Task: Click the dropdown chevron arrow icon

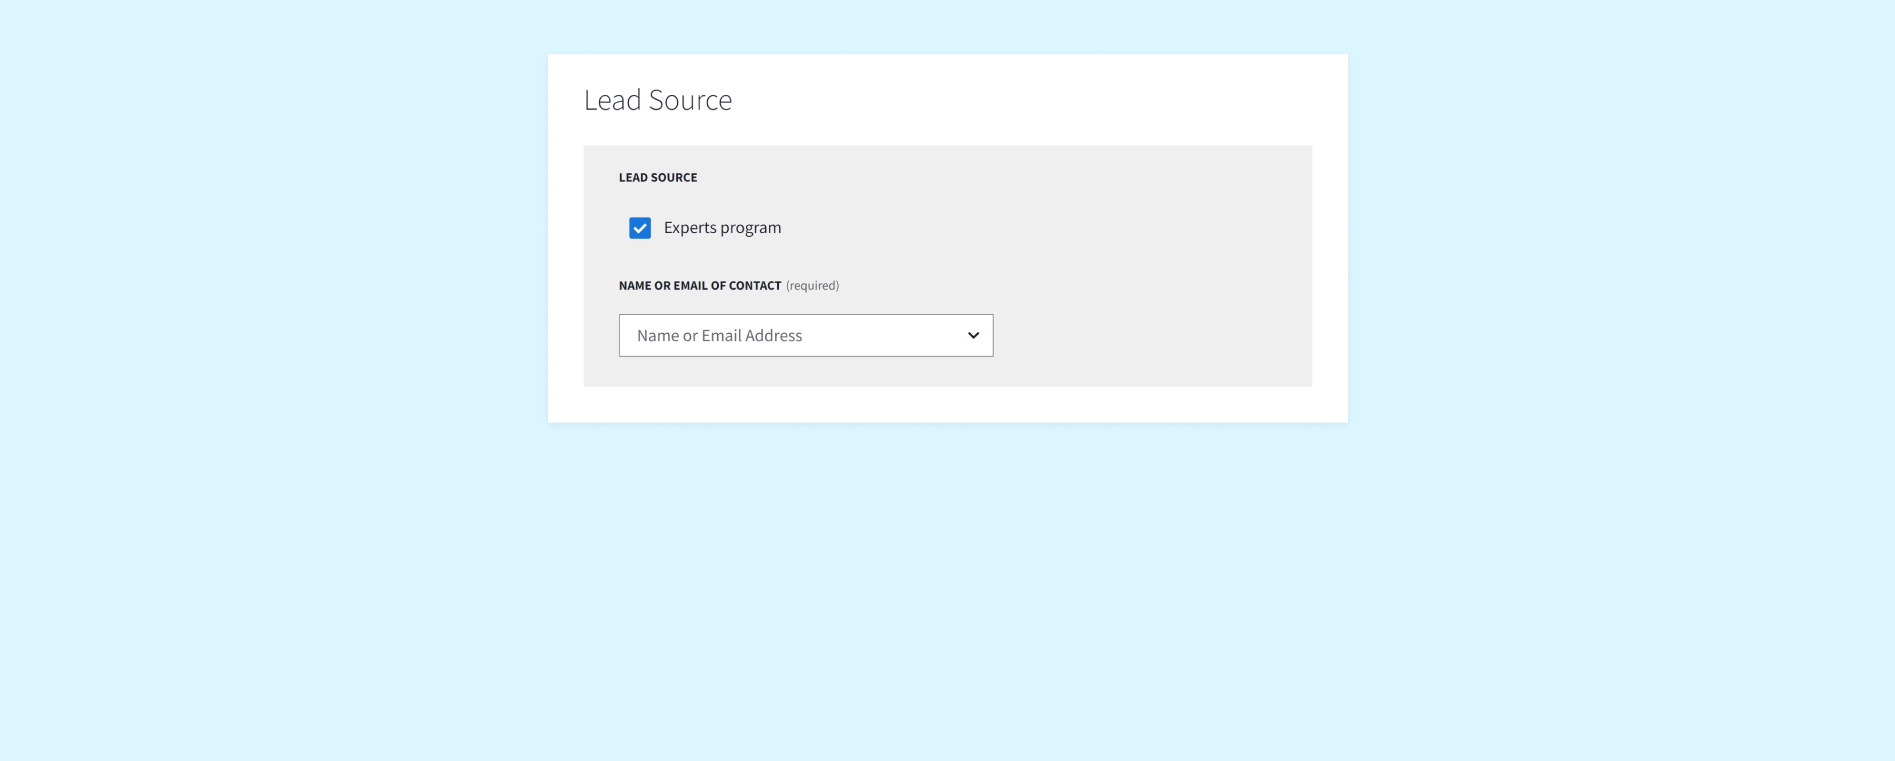Action: click(x=973, y=336)
